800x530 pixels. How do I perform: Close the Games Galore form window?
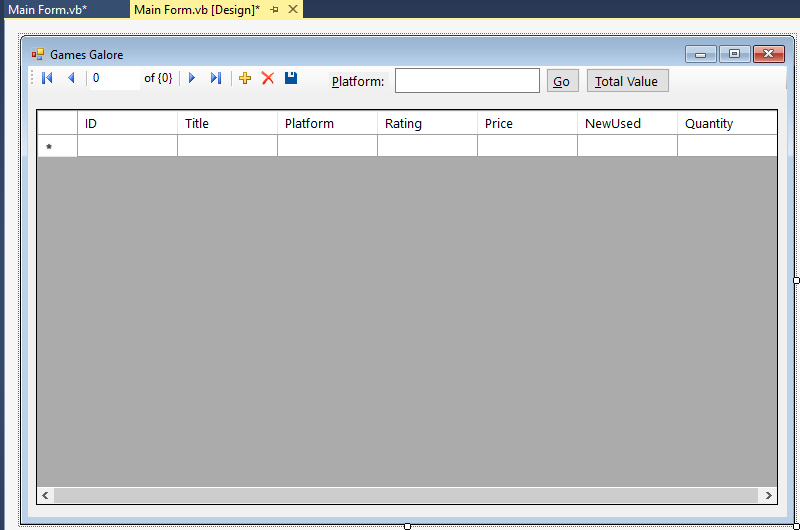click(768, 54)
